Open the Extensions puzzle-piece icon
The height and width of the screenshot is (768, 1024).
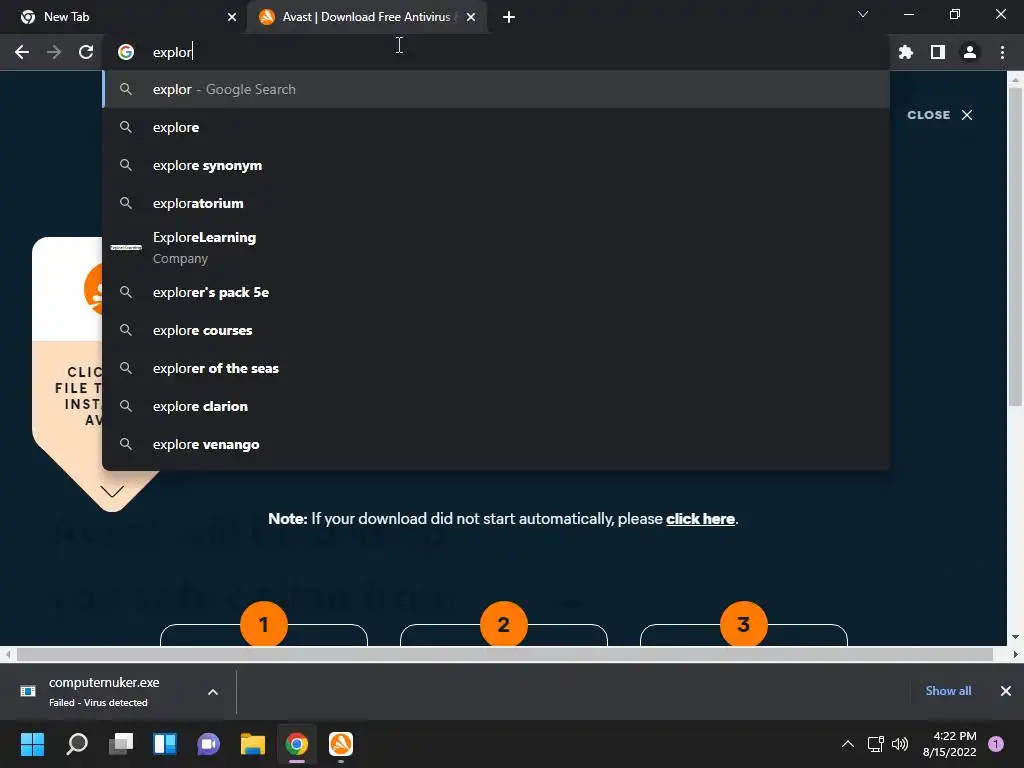pyautogui.click(x=905, y=52)
